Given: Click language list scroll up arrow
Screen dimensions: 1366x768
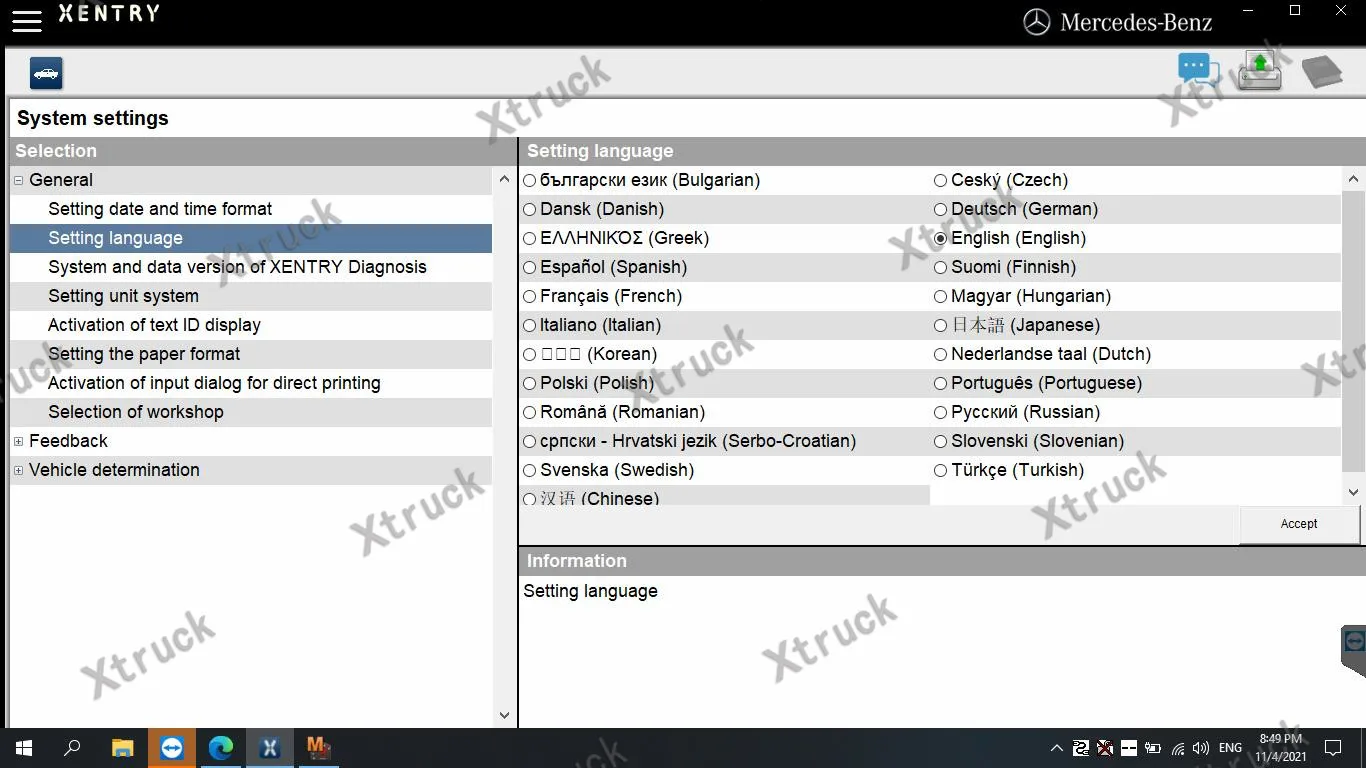Looking at the screenshot, I should [1354, 180].
